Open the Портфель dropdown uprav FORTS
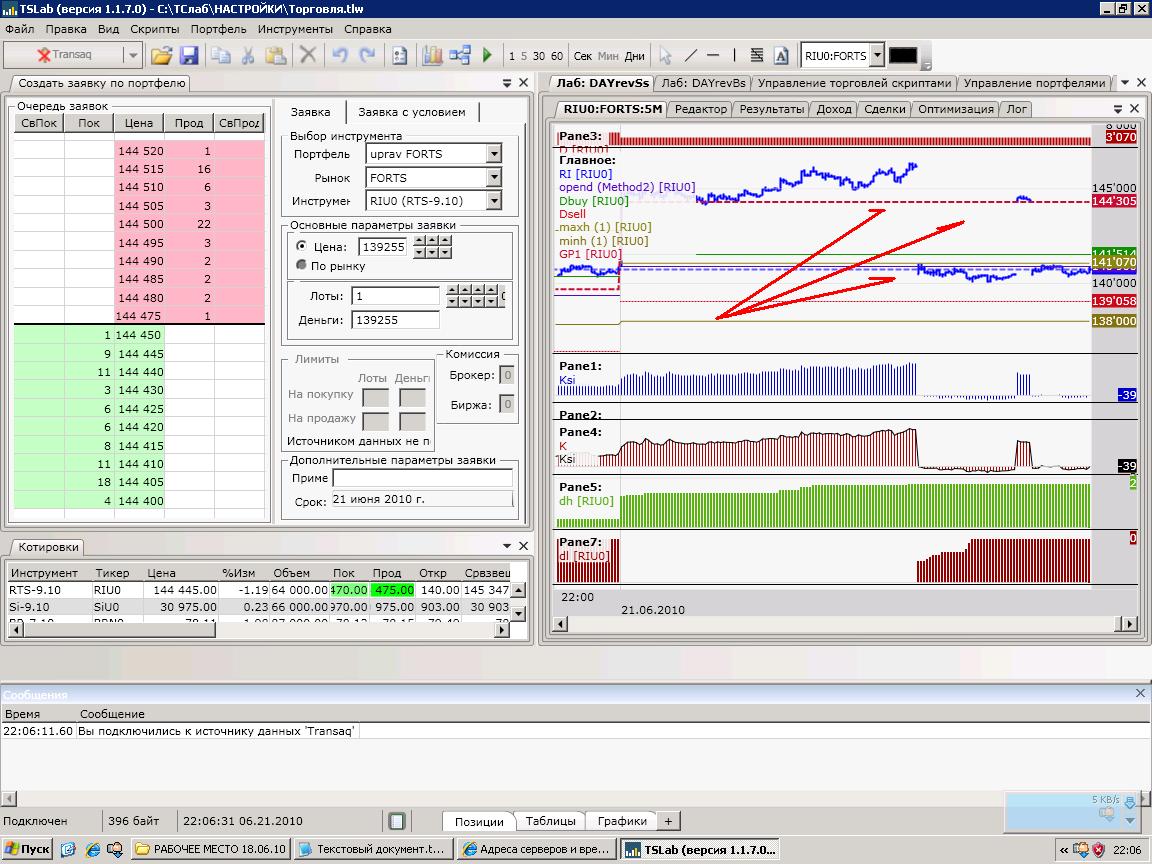 (493, 154)
